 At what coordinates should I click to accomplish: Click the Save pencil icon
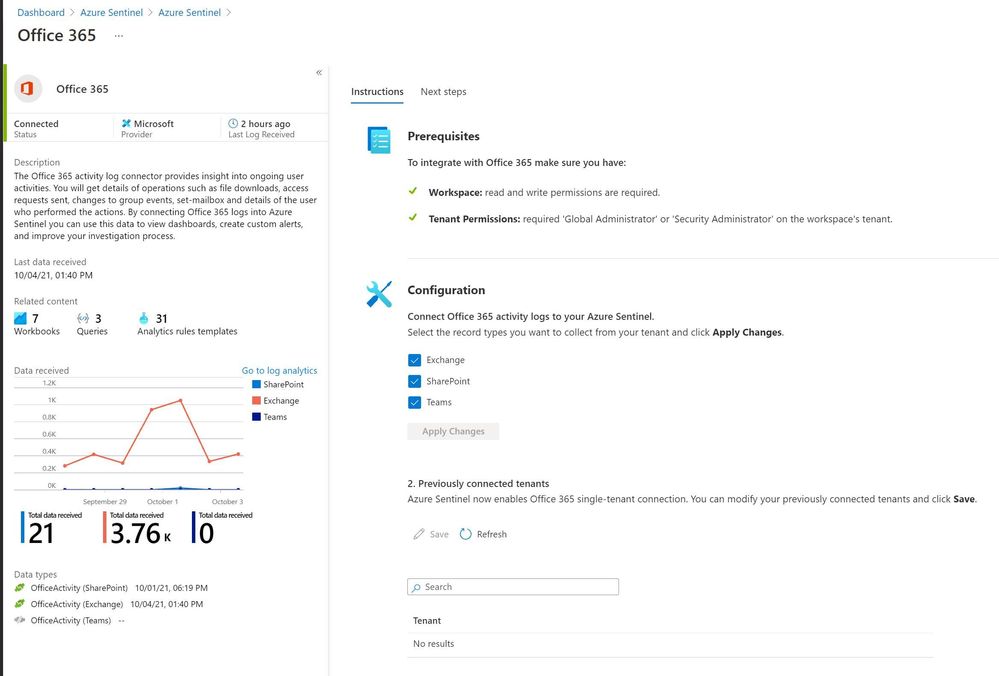pyautogui.click(x=419, y=534)
